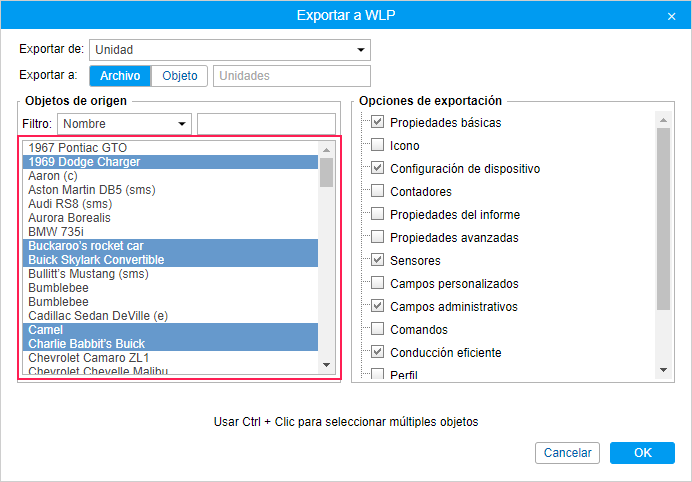
Task: Click the Unidades input field
Action: (x=291, y=76)
